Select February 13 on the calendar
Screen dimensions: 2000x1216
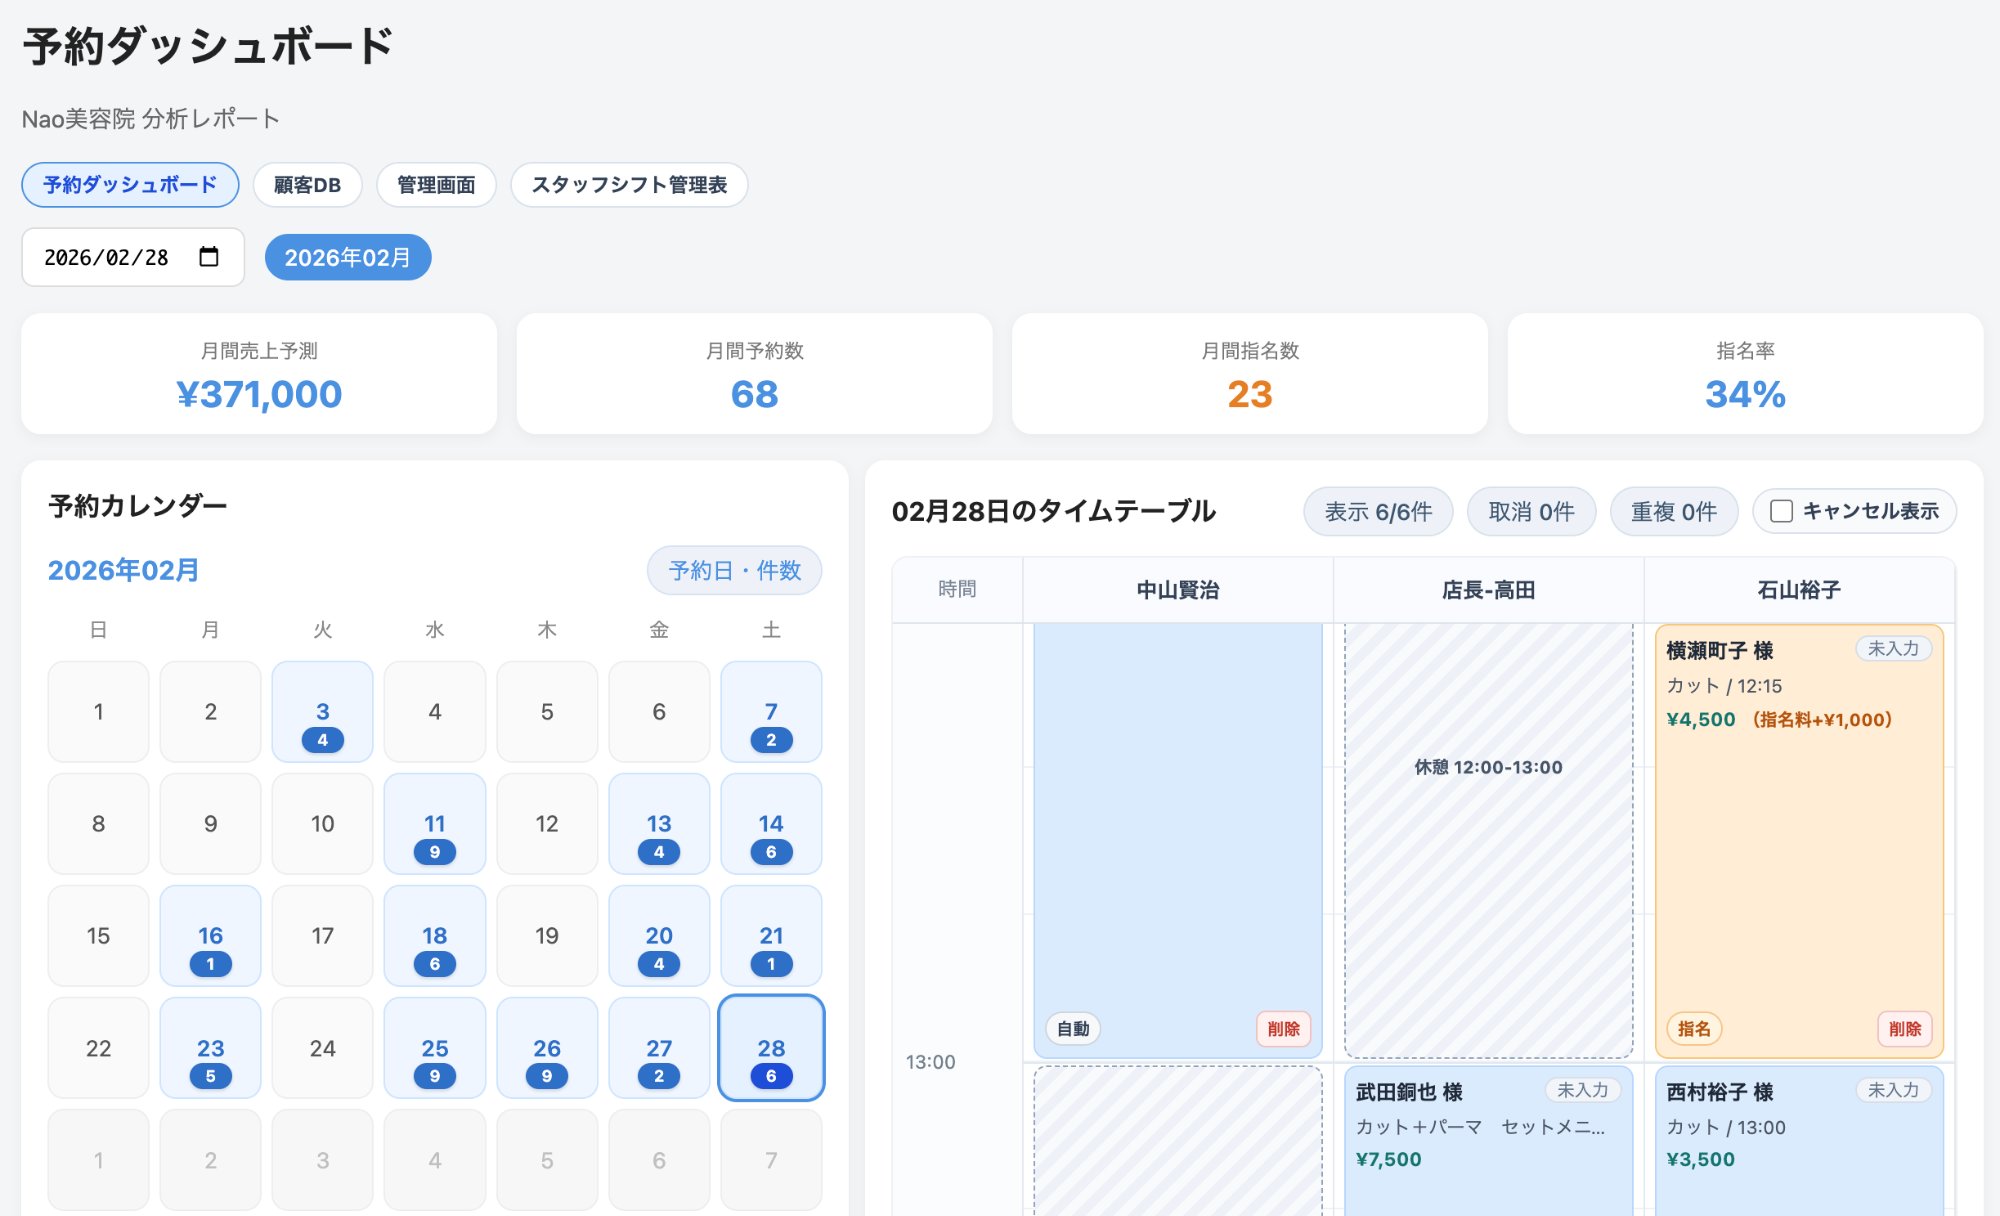click(x=659, y=824)
